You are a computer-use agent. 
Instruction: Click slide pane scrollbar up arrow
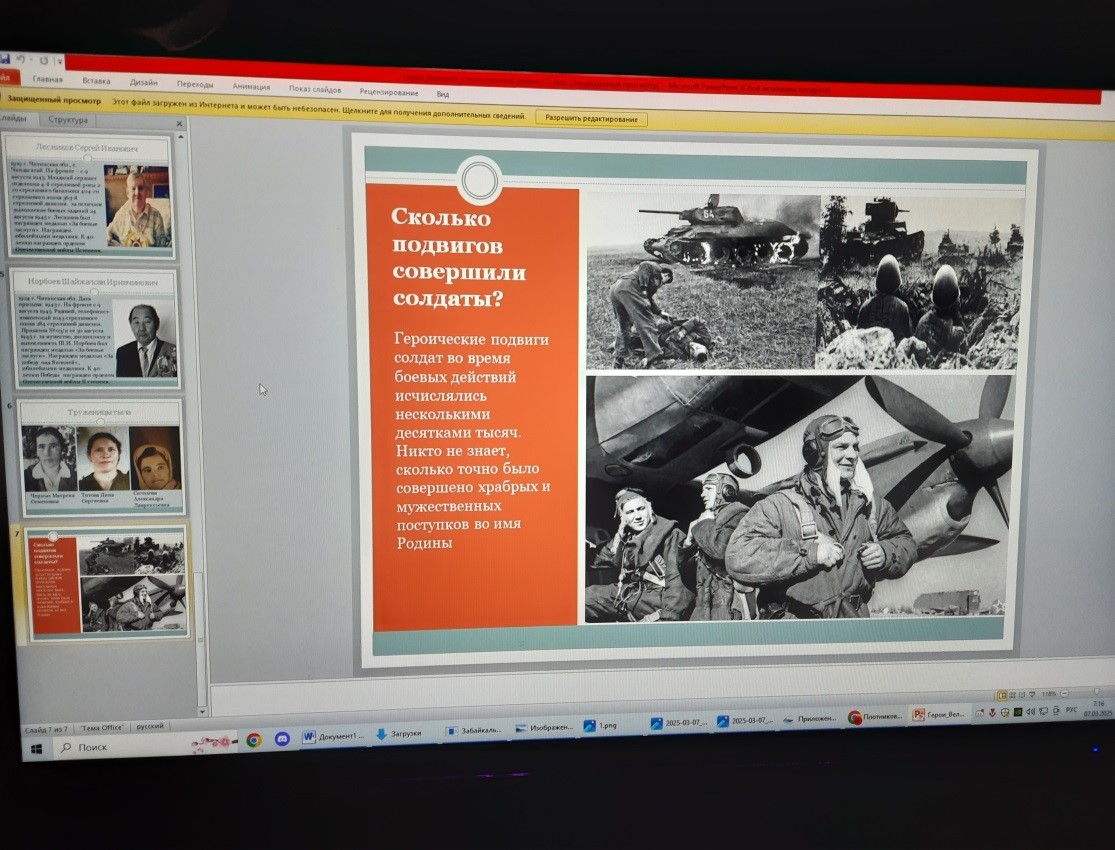click(181, 136)
